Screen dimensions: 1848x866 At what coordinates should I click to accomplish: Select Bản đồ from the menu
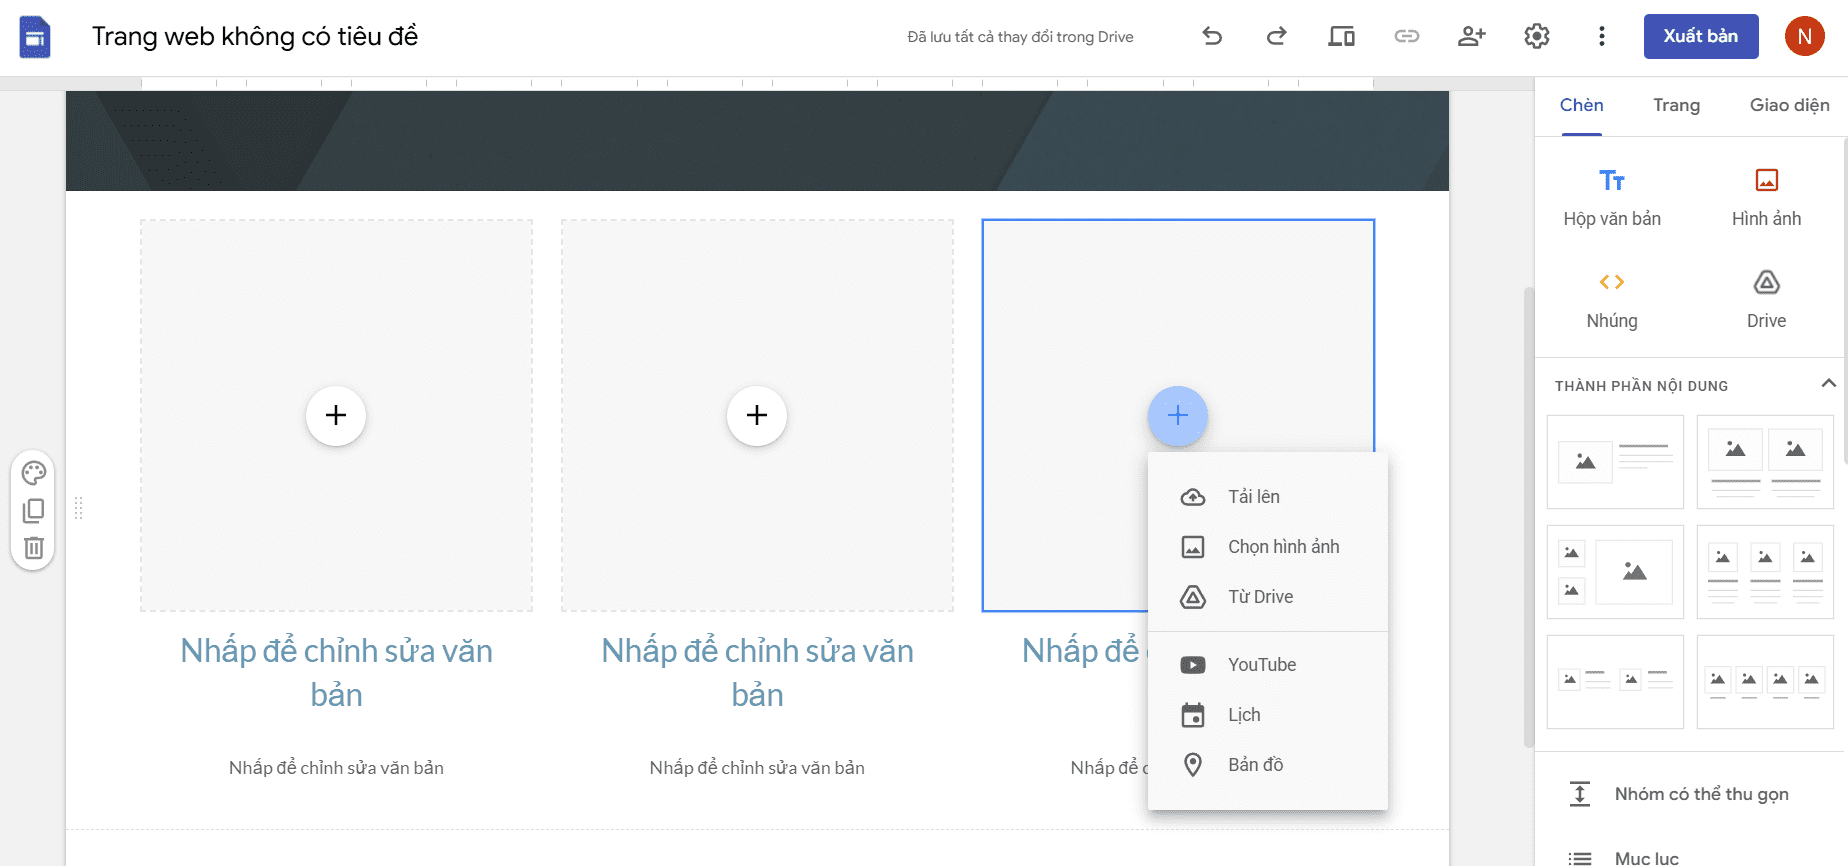[x=1268, y=765]
